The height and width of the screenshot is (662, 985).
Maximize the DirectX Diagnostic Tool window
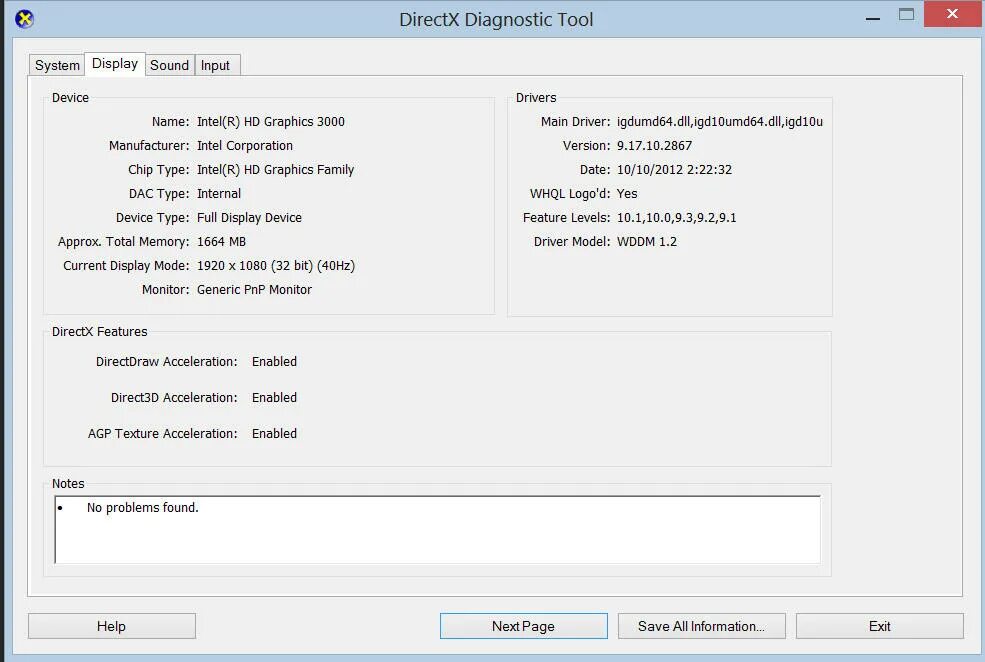(906, 14)
